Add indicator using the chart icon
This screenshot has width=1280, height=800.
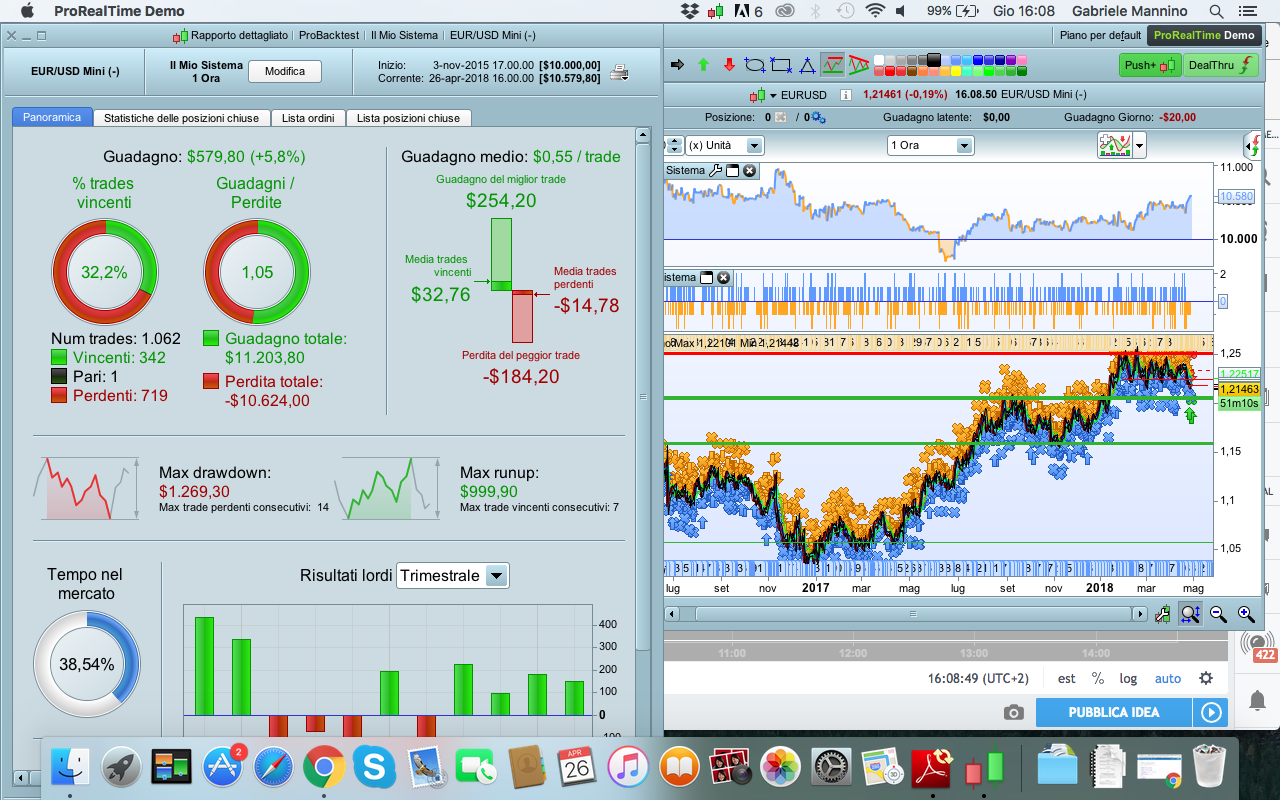point(1113,145)
